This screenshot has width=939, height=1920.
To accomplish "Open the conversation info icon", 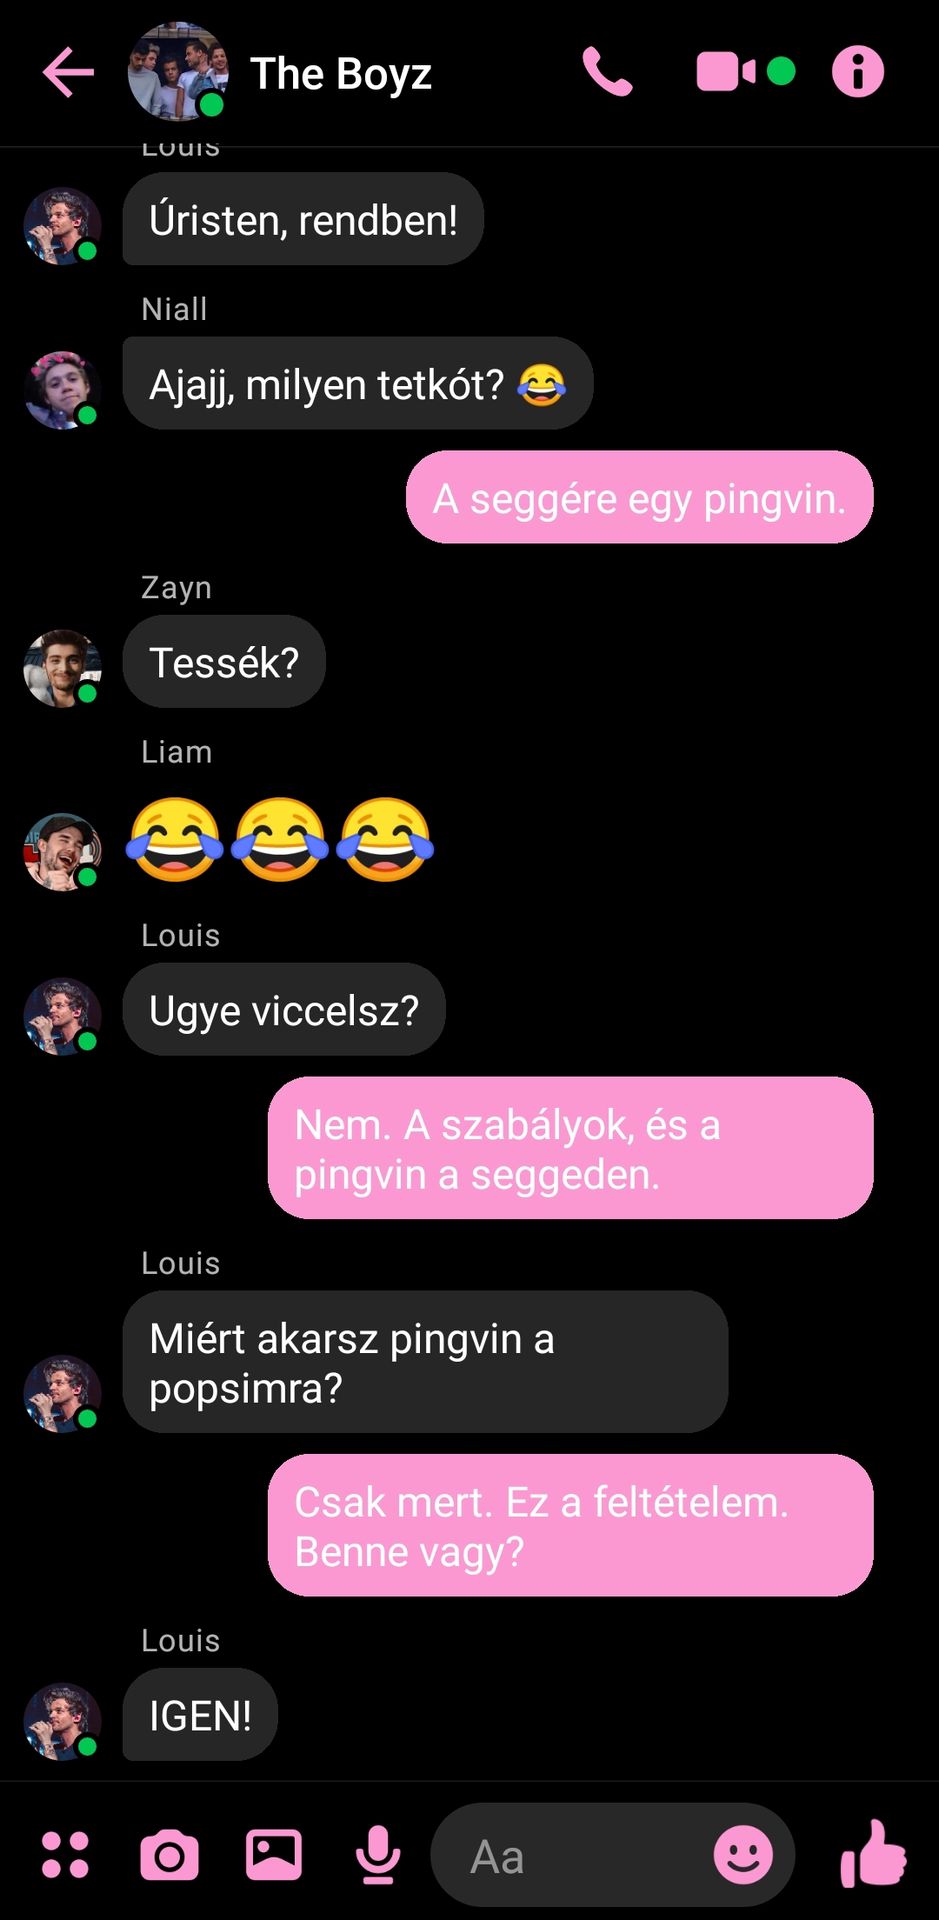I will tap(858, 72).
